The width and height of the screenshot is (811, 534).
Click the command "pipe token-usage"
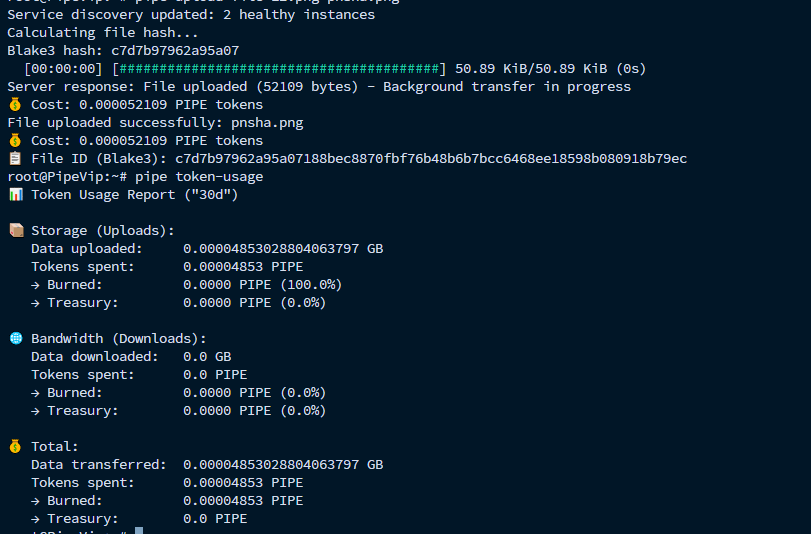click(x=199, y=176)
